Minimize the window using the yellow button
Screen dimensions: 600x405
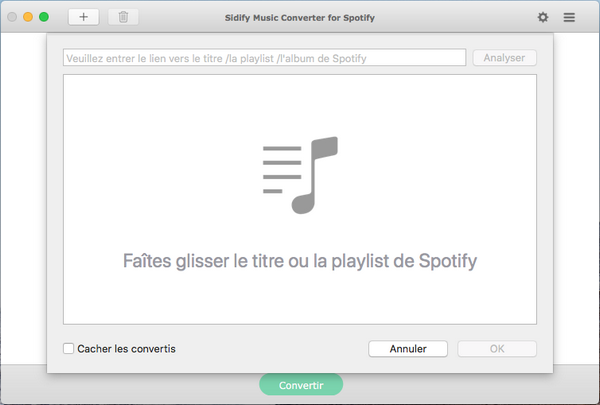point(28,17)
